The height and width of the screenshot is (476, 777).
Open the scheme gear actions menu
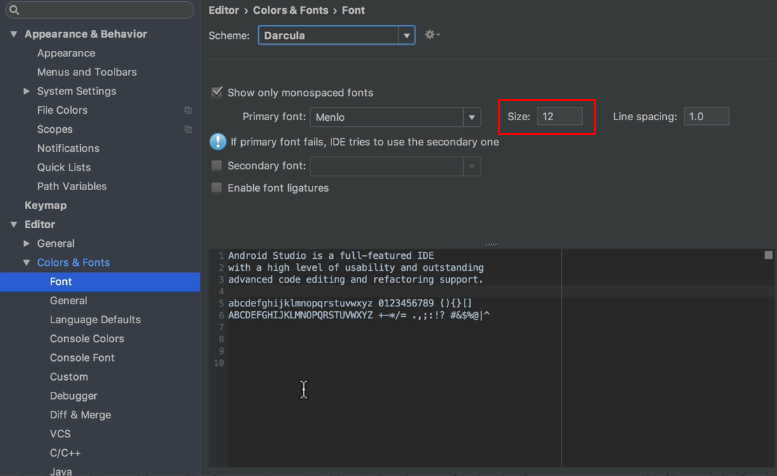click(x=432, y=35)
